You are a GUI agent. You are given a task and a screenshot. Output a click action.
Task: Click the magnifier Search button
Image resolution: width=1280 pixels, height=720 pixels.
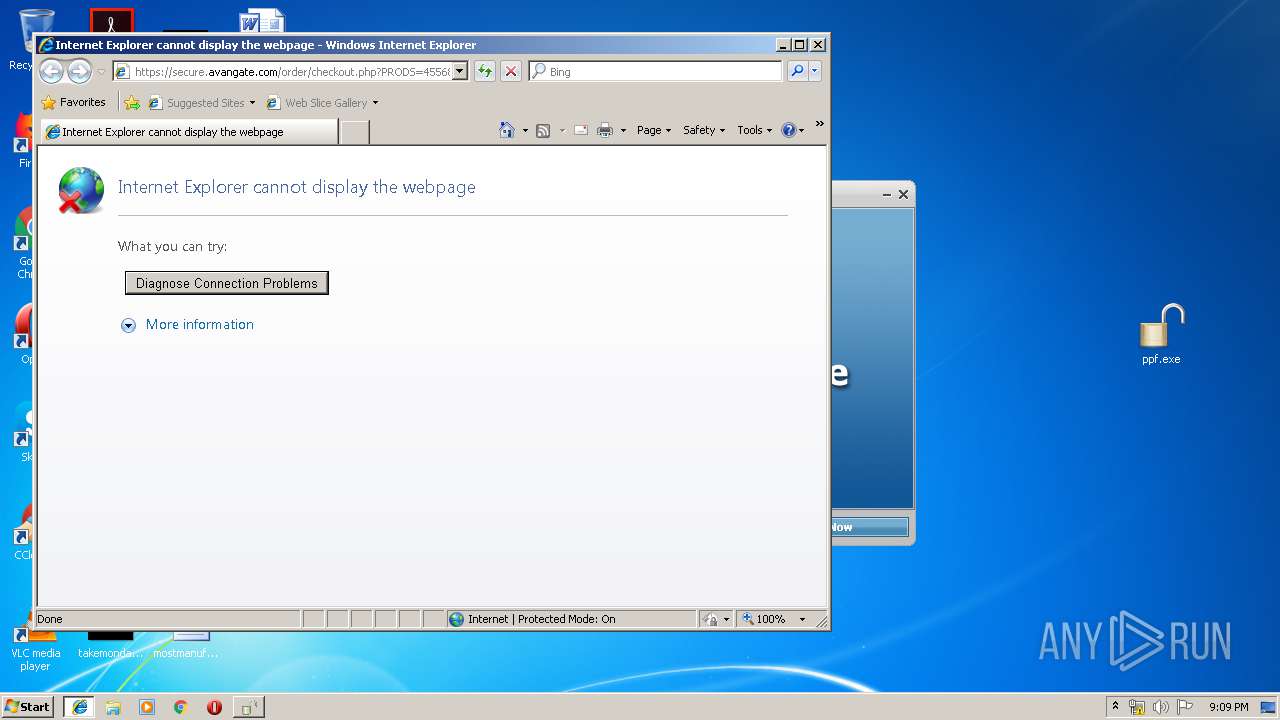(797, 71)
